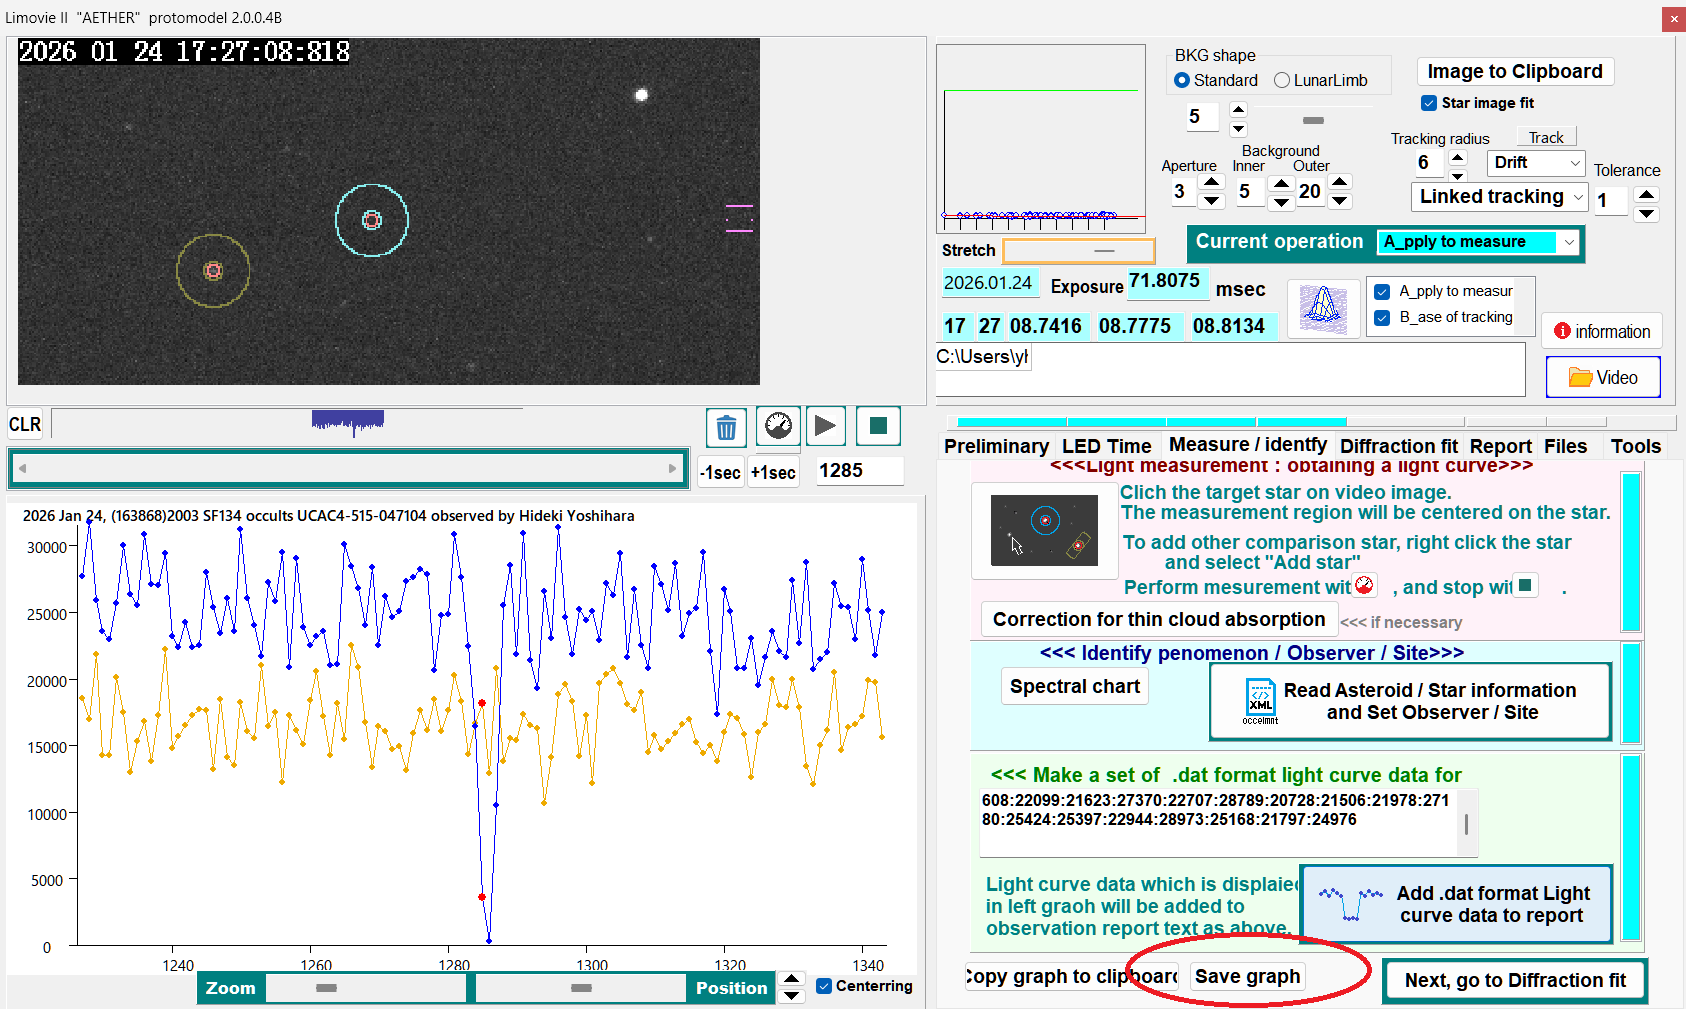
Task: Toggle the Star image fit checkbox
Action: (1429, 103)
